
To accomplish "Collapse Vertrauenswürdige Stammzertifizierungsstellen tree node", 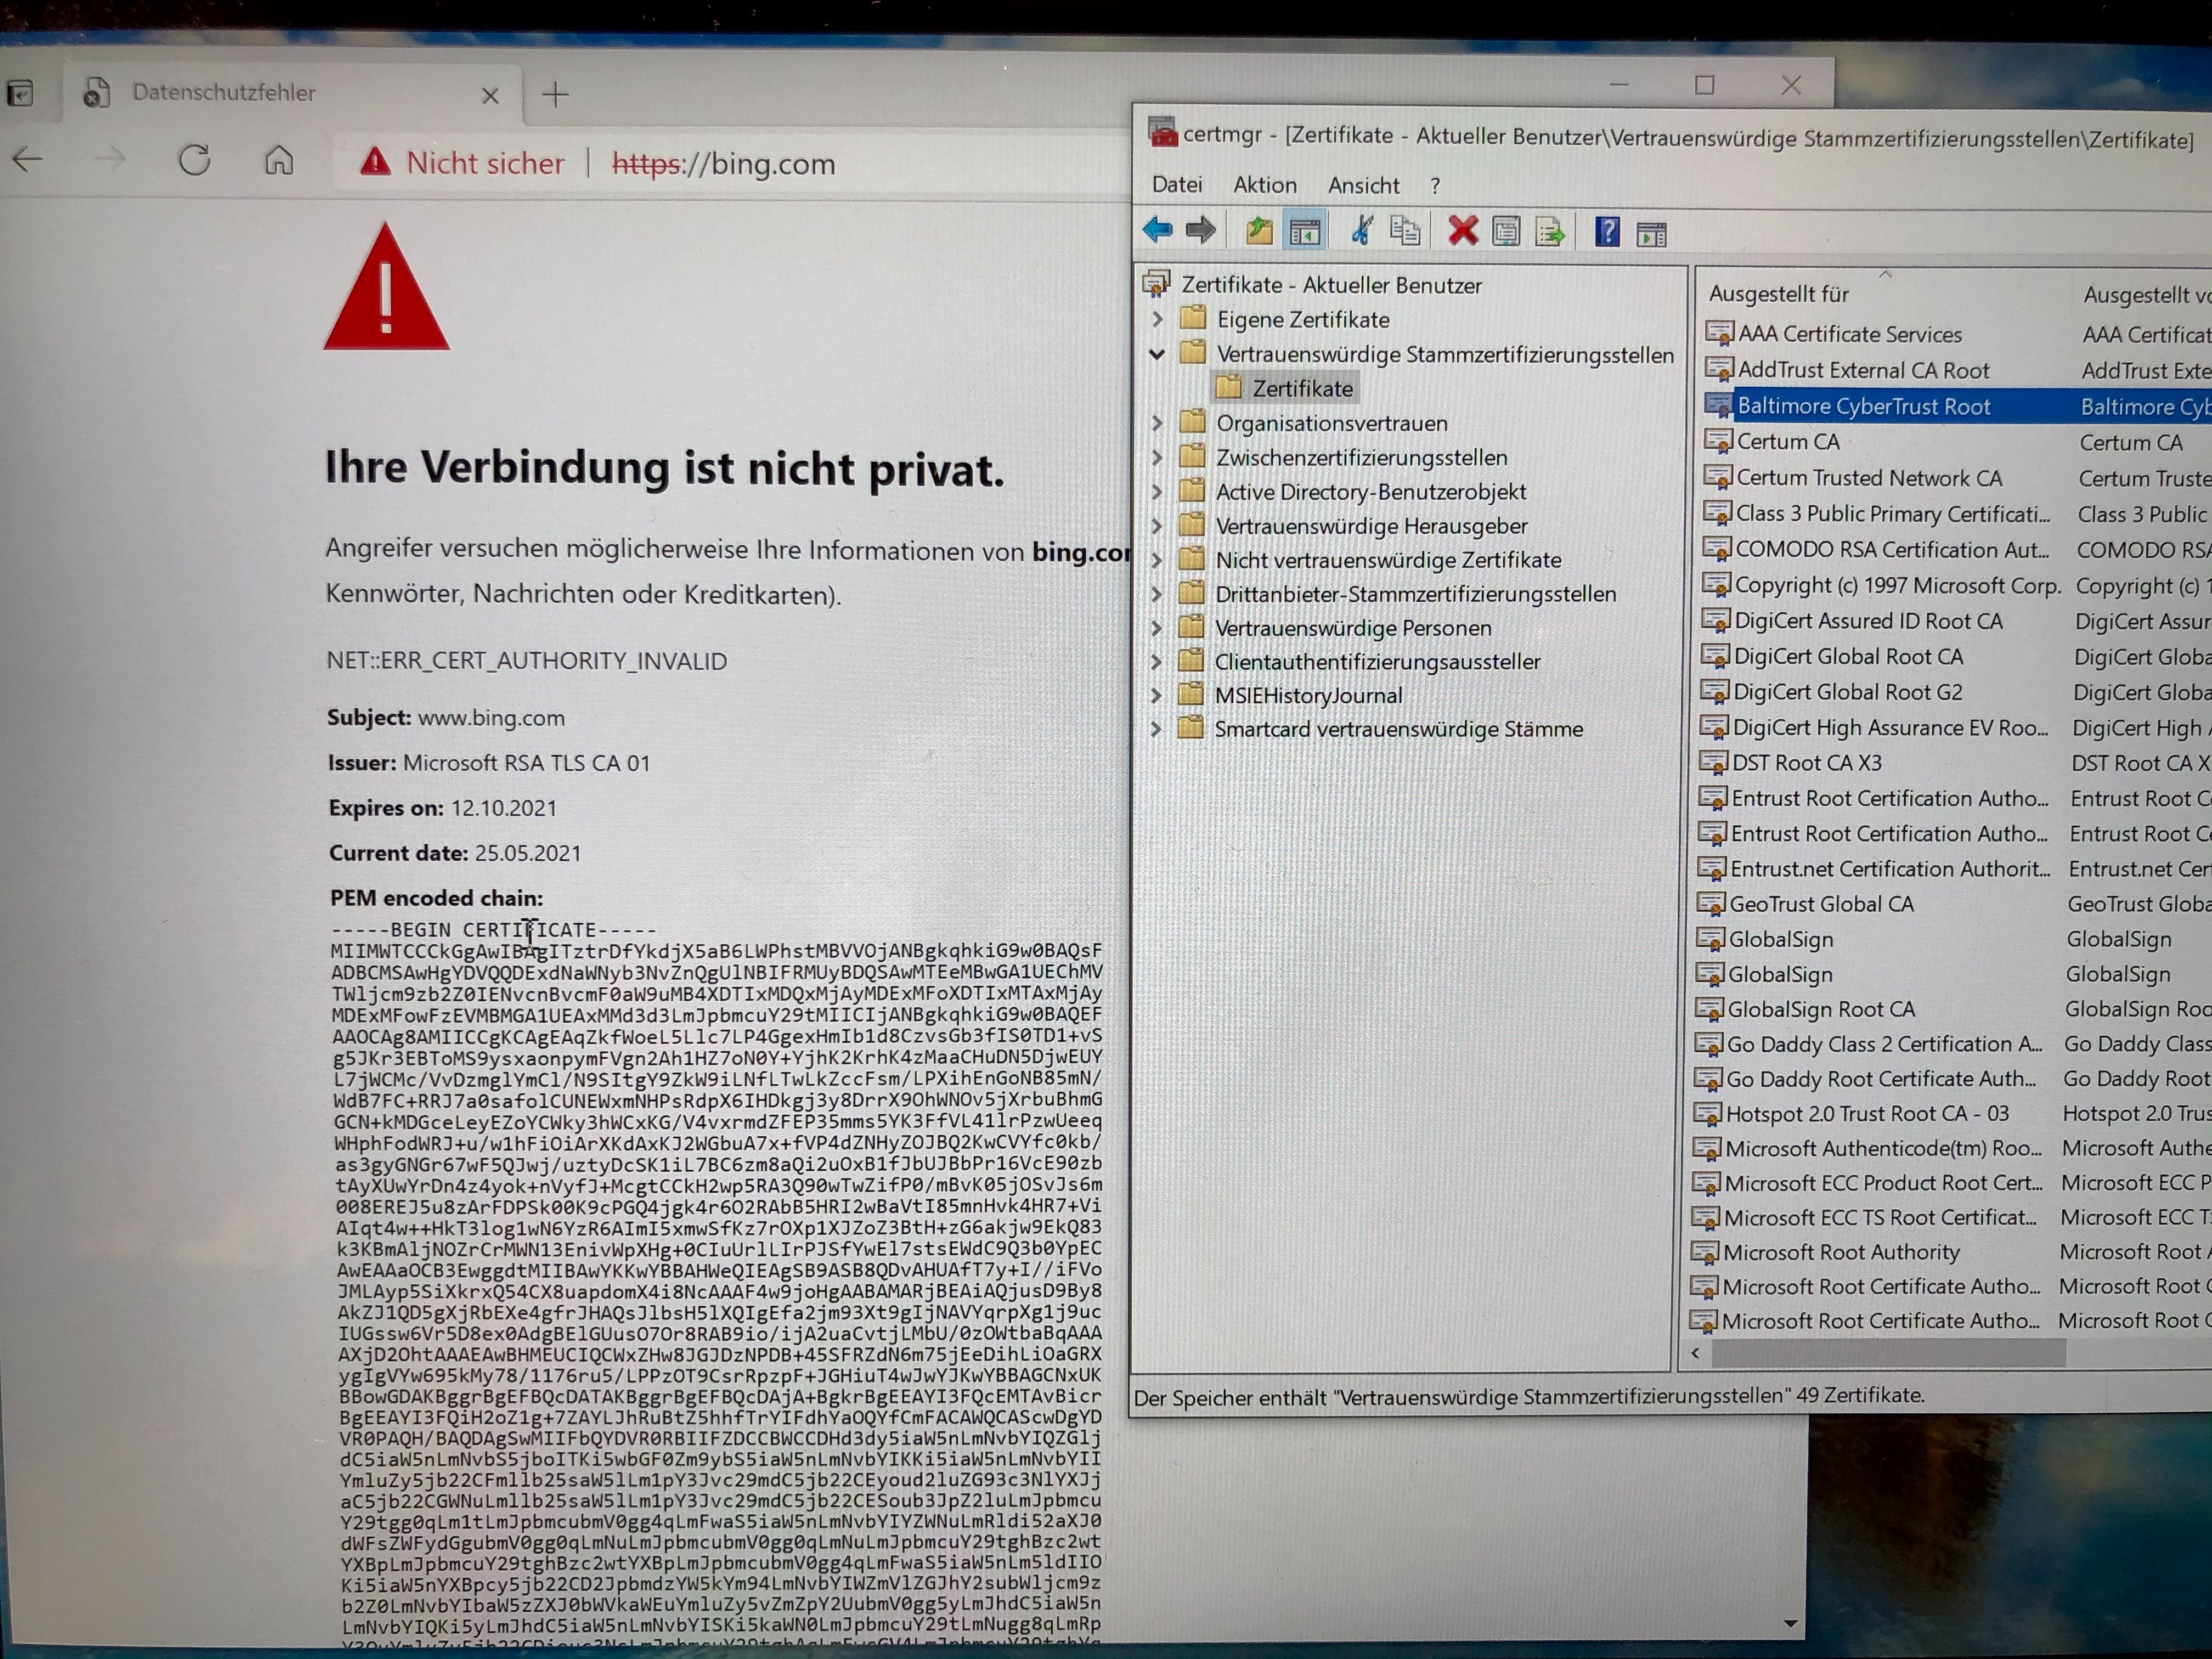I will (x=1158, y=354).
